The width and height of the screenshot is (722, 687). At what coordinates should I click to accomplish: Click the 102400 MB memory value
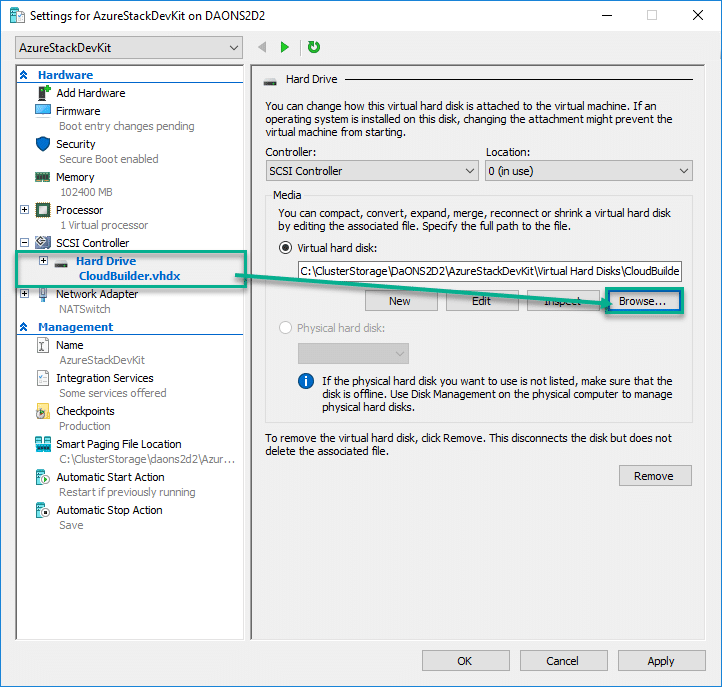(x=86, y=192)
